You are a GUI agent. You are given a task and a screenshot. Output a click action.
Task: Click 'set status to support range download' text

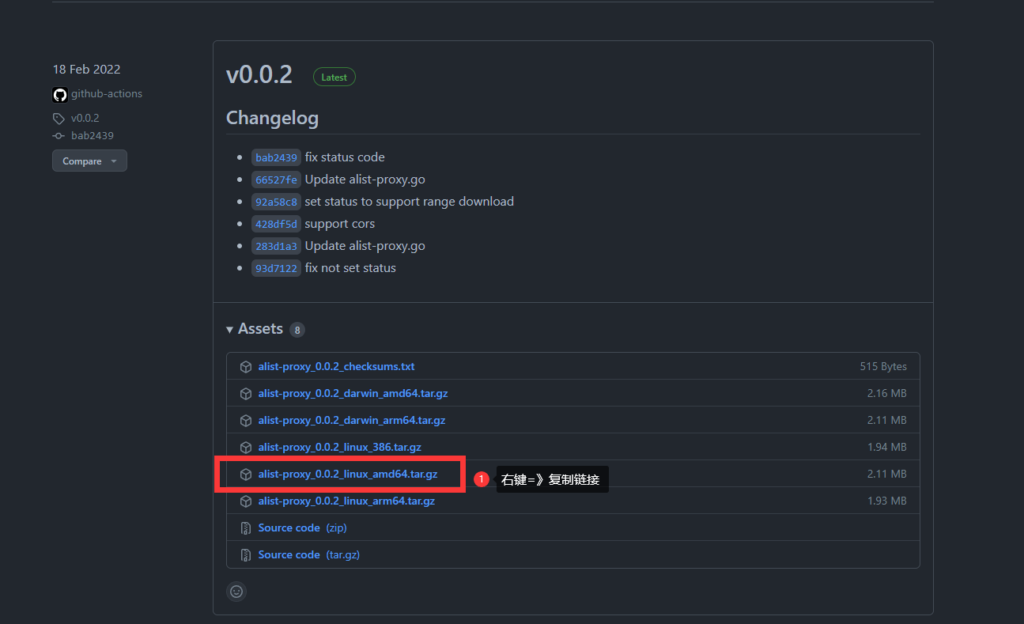(409, 202)
